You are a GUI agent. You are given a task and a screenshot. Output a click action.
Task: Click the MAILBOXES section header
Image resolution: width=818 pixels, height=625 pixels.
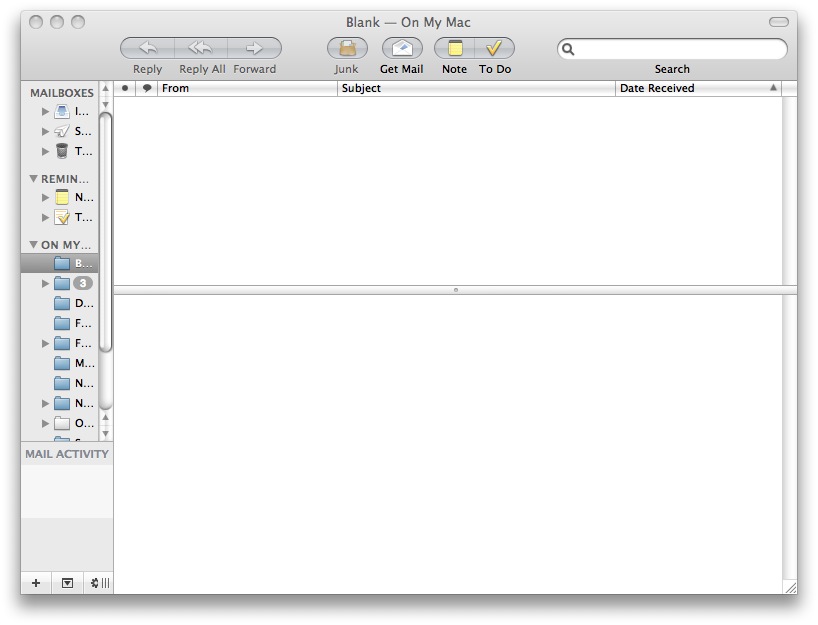62,93
